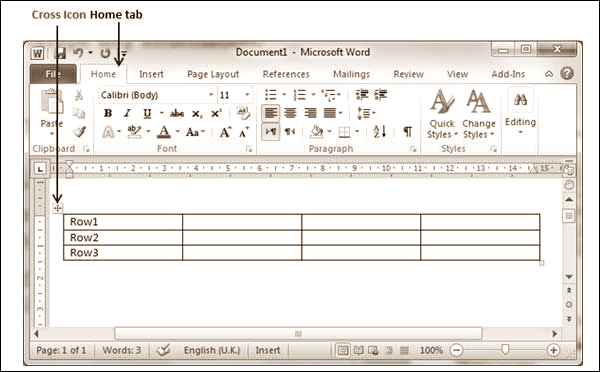Toggle Underline formatting
Screen dimensions: 600x372
point(147,114)
